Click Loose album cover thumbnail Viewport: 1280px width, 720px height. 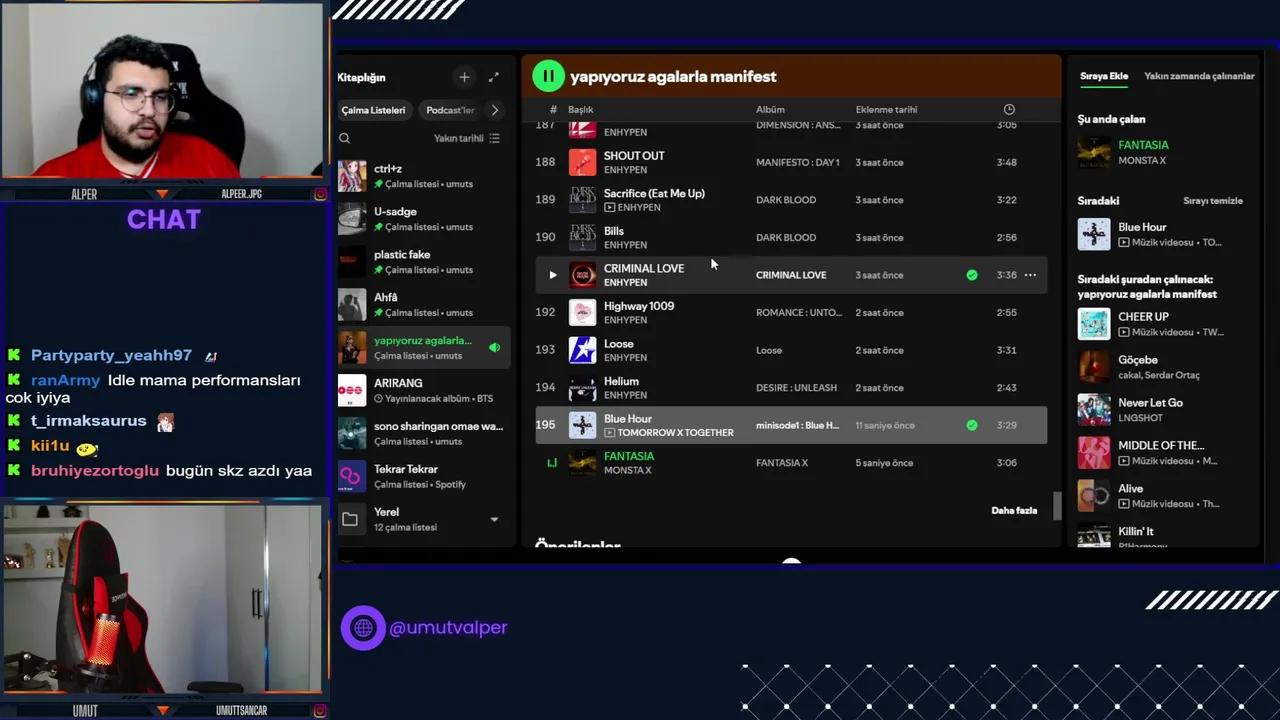point(582,350)
